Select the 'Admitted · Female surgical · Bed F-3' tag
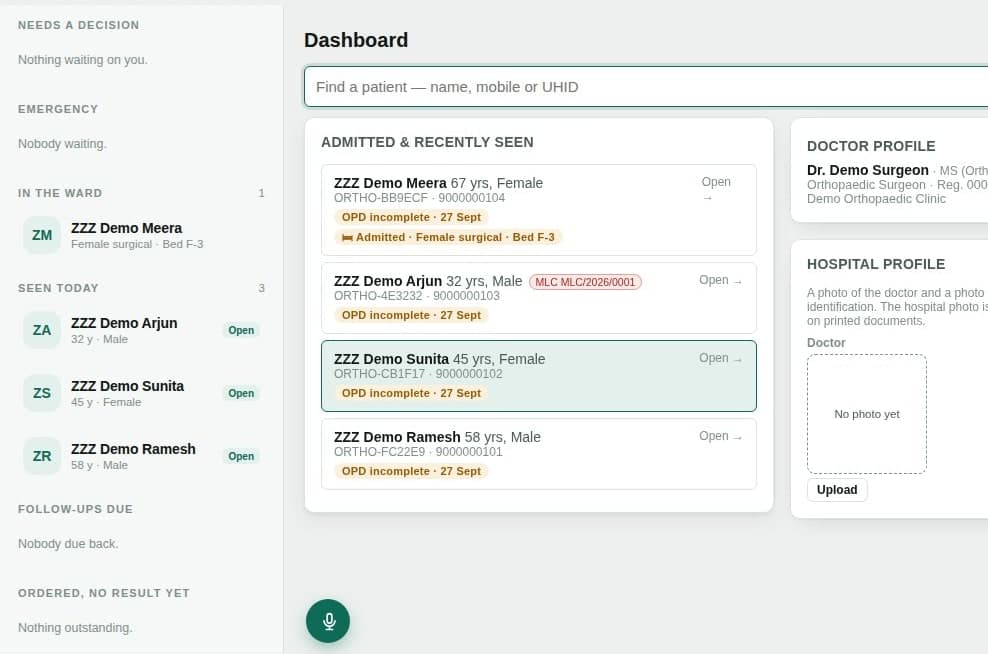The image size is (988, 654). click(448, 238)
